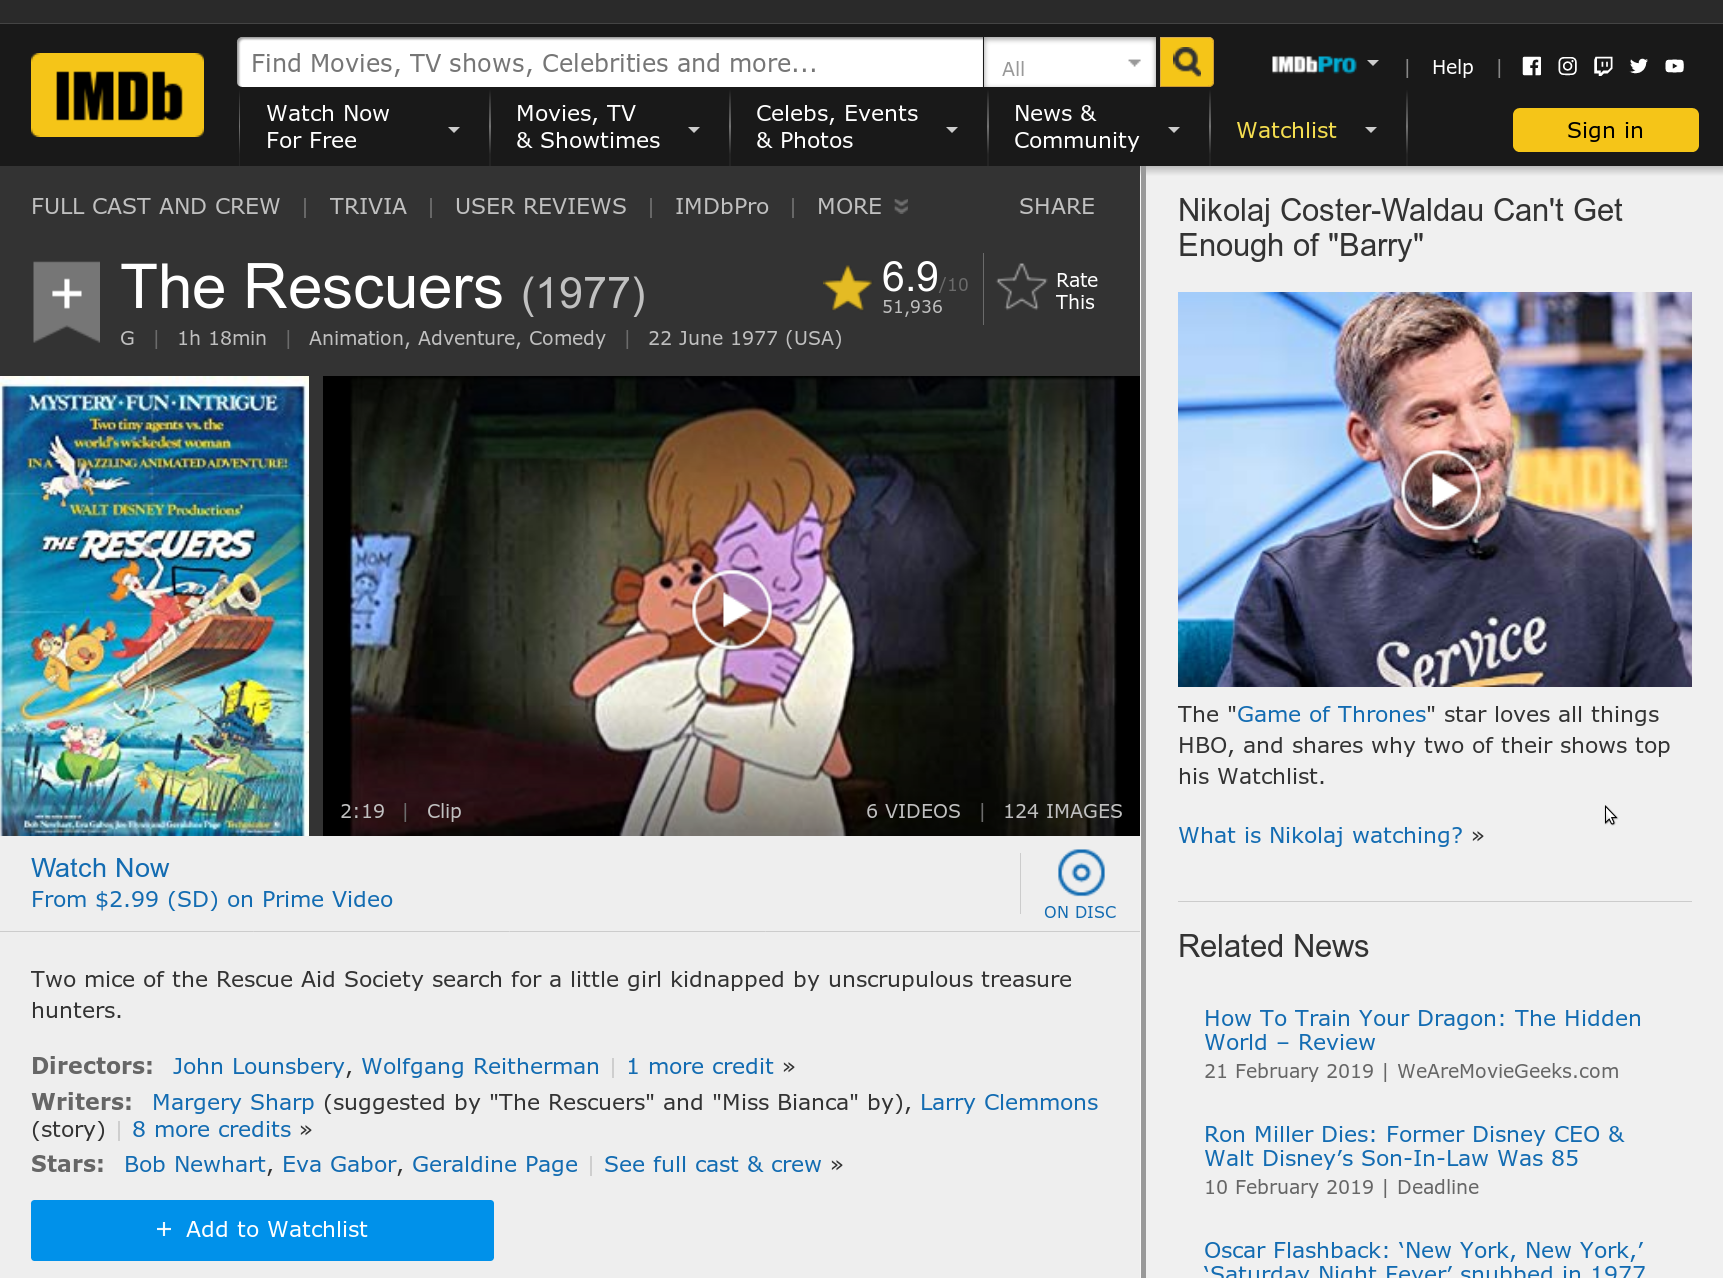Open IMDb Twitch icon

coord(1603,66)
